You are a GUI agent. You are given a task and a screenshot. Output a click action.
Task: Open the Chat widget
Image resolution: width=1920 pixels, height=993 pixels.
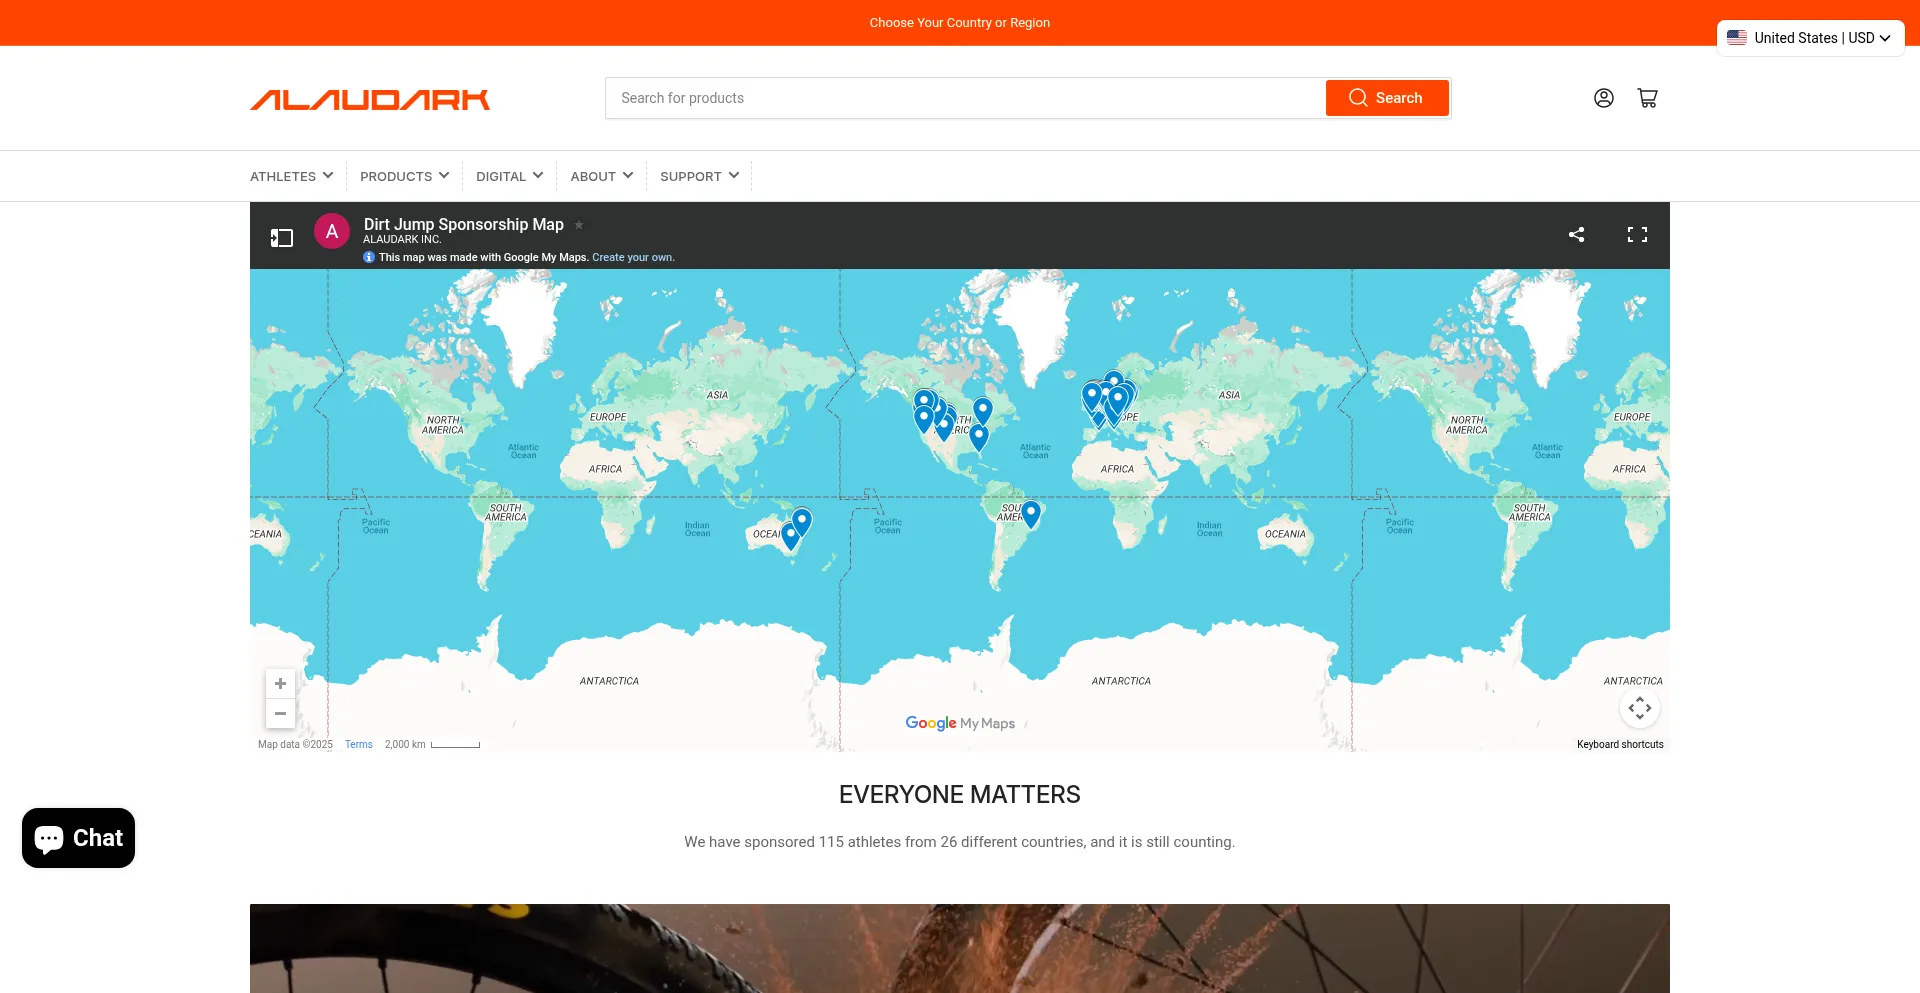(x=78, y=838)
